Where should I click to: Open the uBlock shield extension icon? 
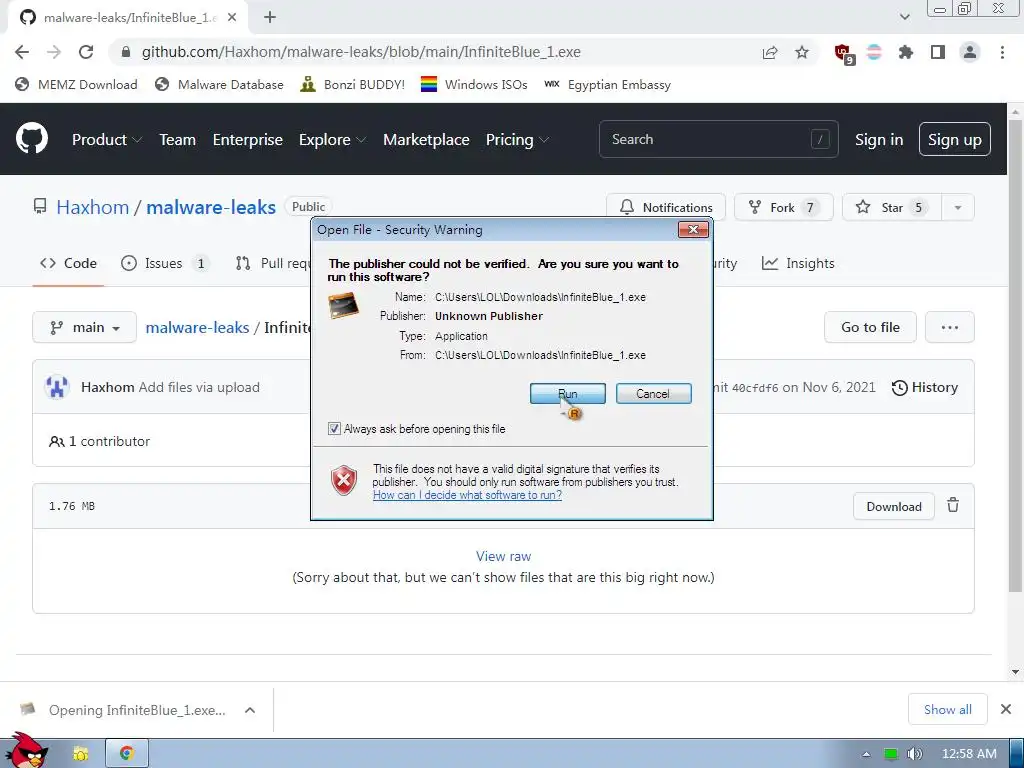click(844, 53)
